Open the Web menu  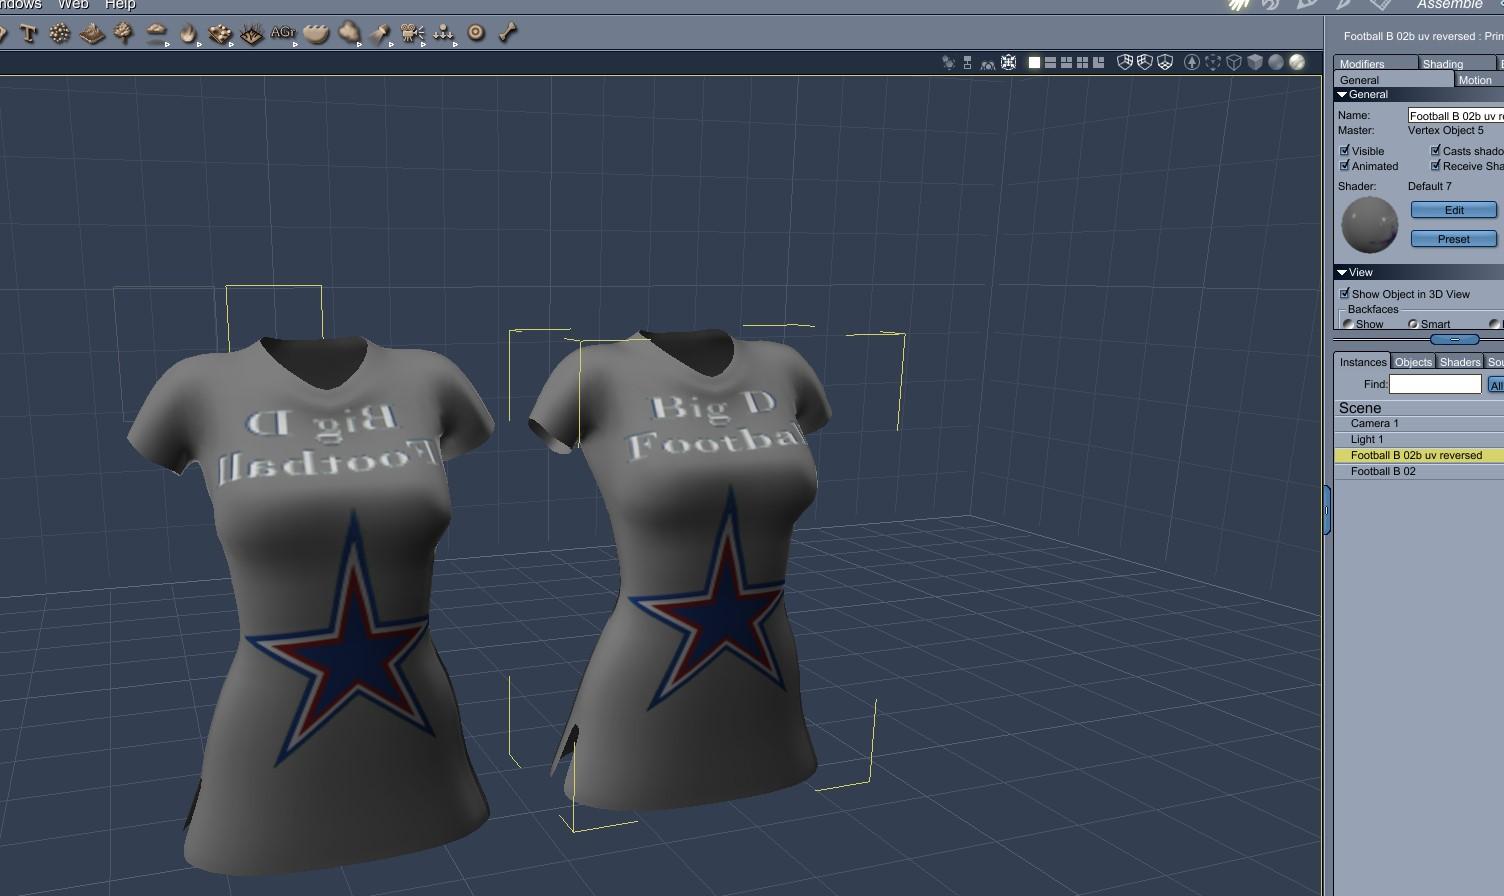(x=73, y=5)
